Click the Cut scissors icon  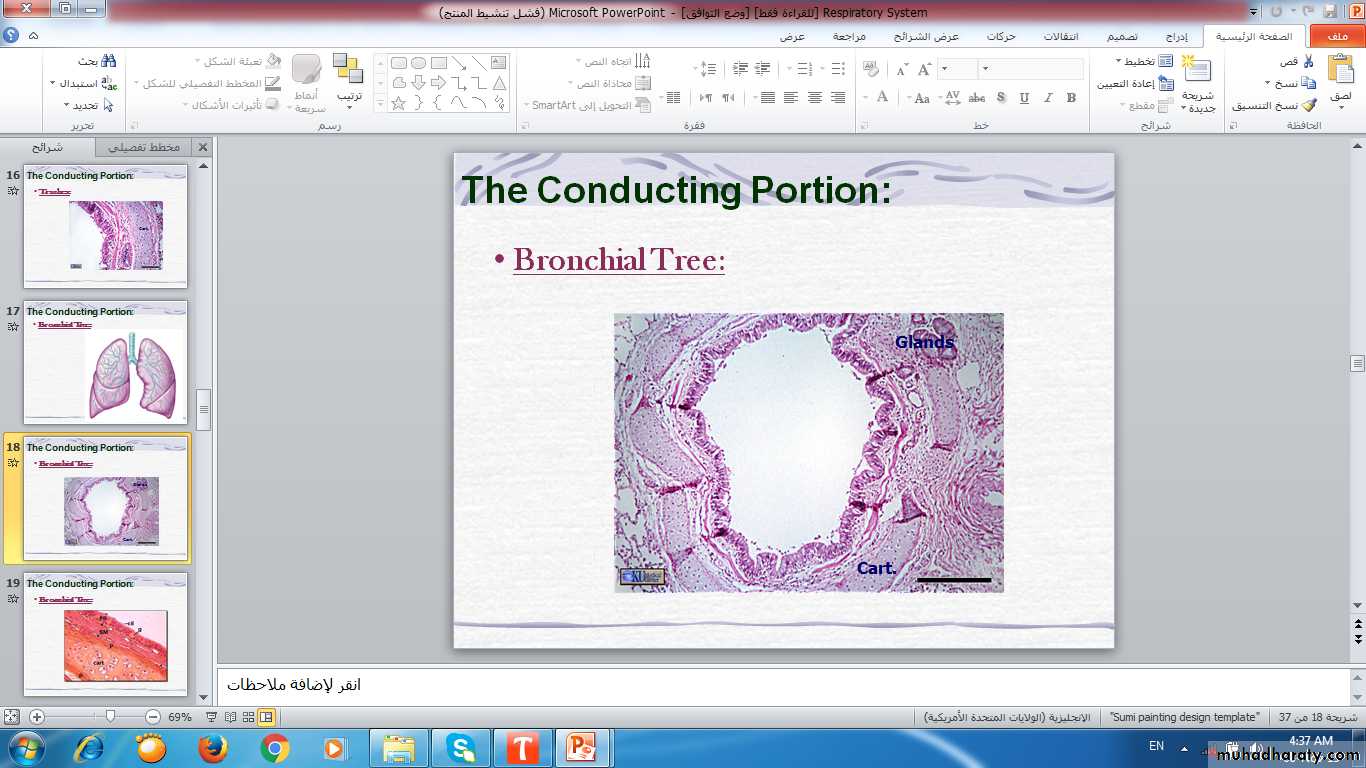pyautogui.click(x=1308, y=62)
